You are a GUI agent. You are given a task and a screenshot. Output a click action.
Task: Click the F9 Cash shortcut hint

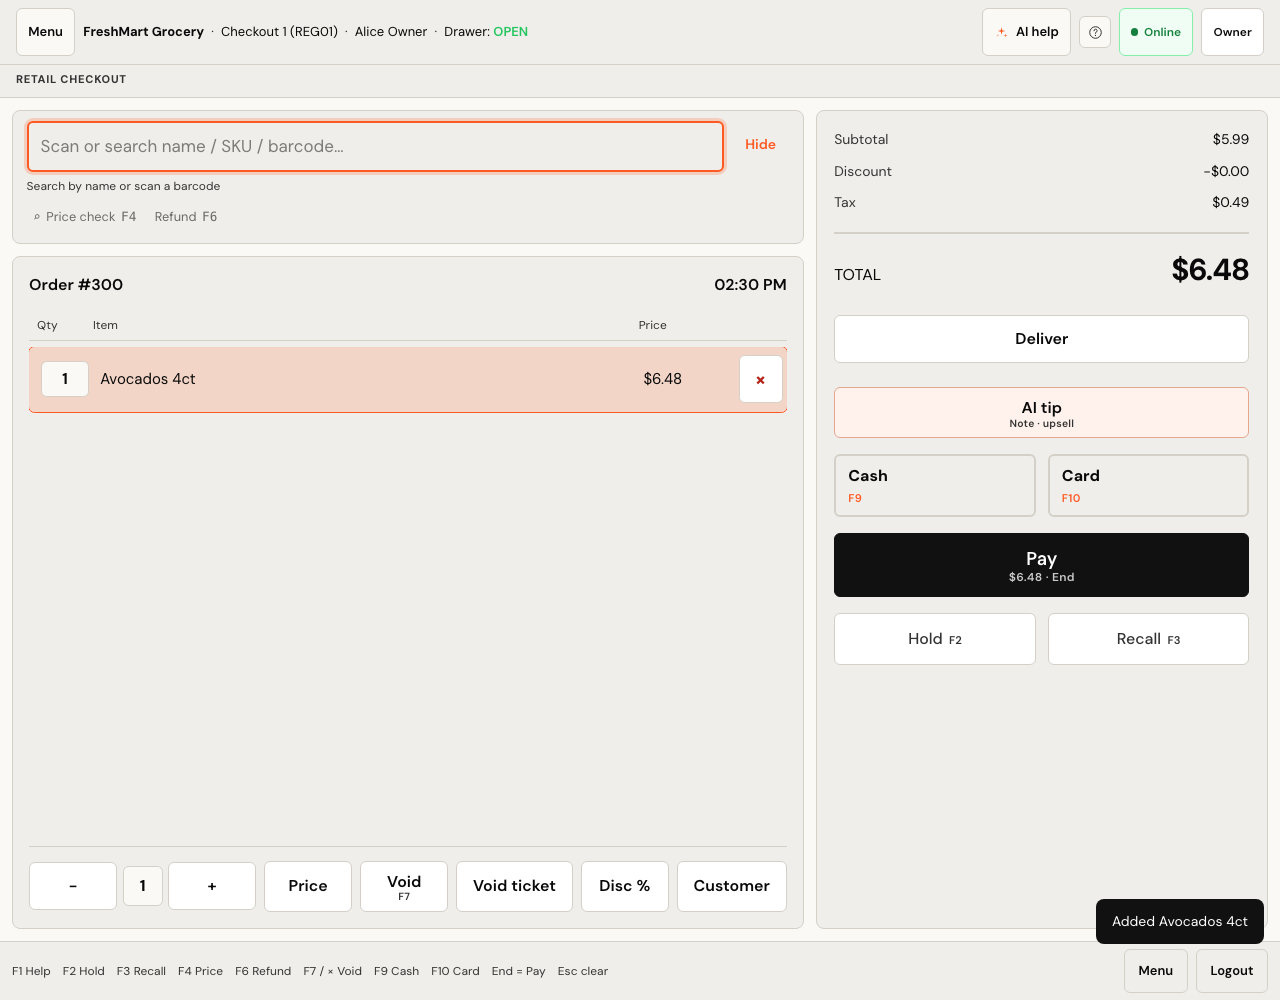click(397, 971)
